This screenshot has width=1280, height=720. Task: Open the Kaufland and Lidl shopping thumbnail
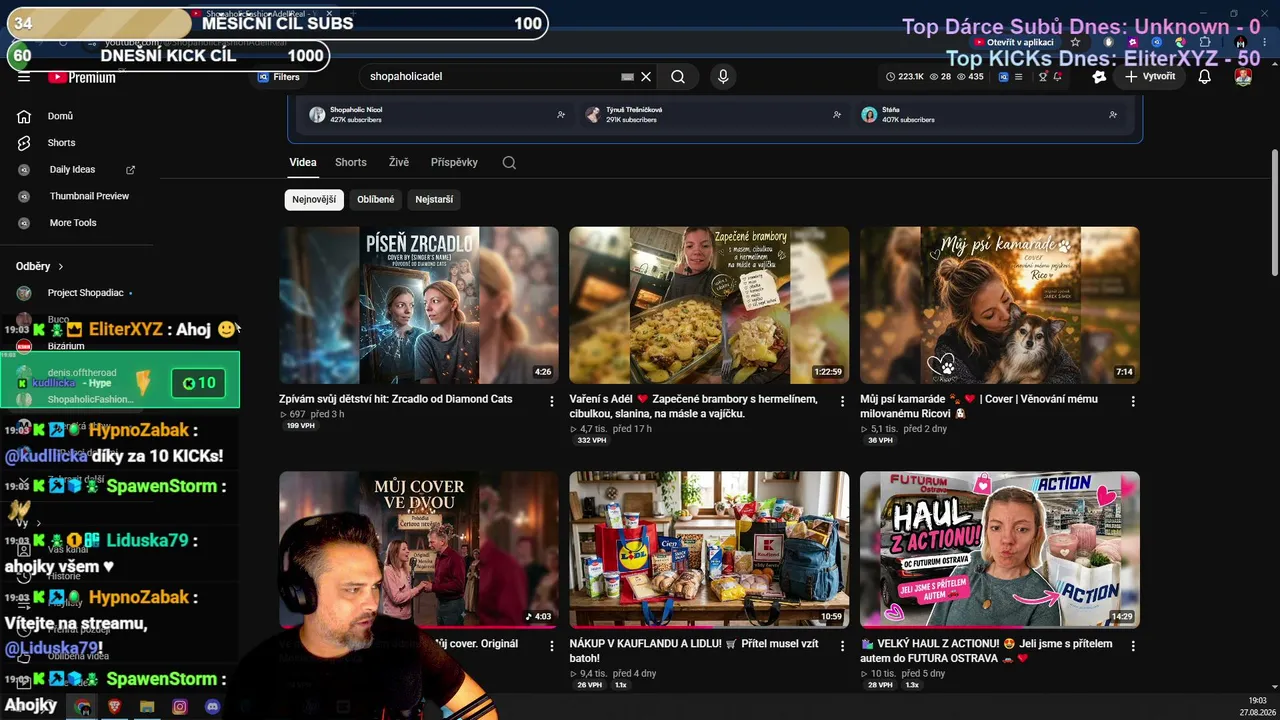coord(709,550)
